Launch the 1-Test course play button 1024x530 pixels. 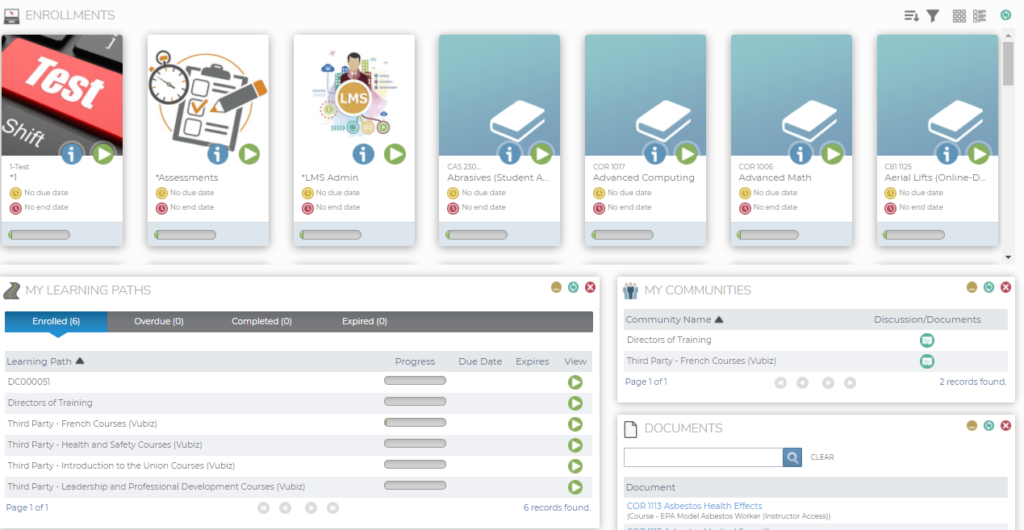coord(103,153)
